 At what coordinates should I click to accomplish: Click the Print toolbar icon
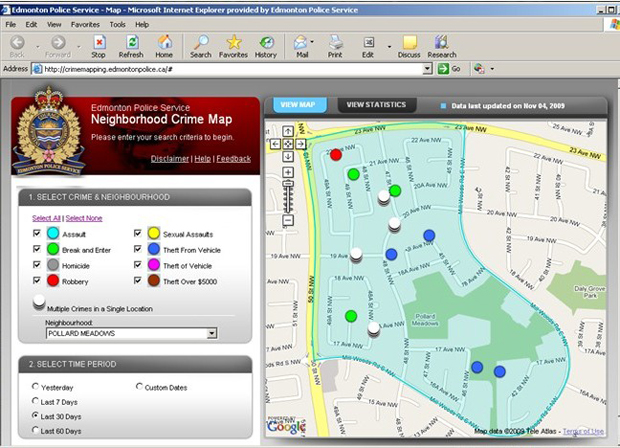pyautogui.click(x=335, y=42)
